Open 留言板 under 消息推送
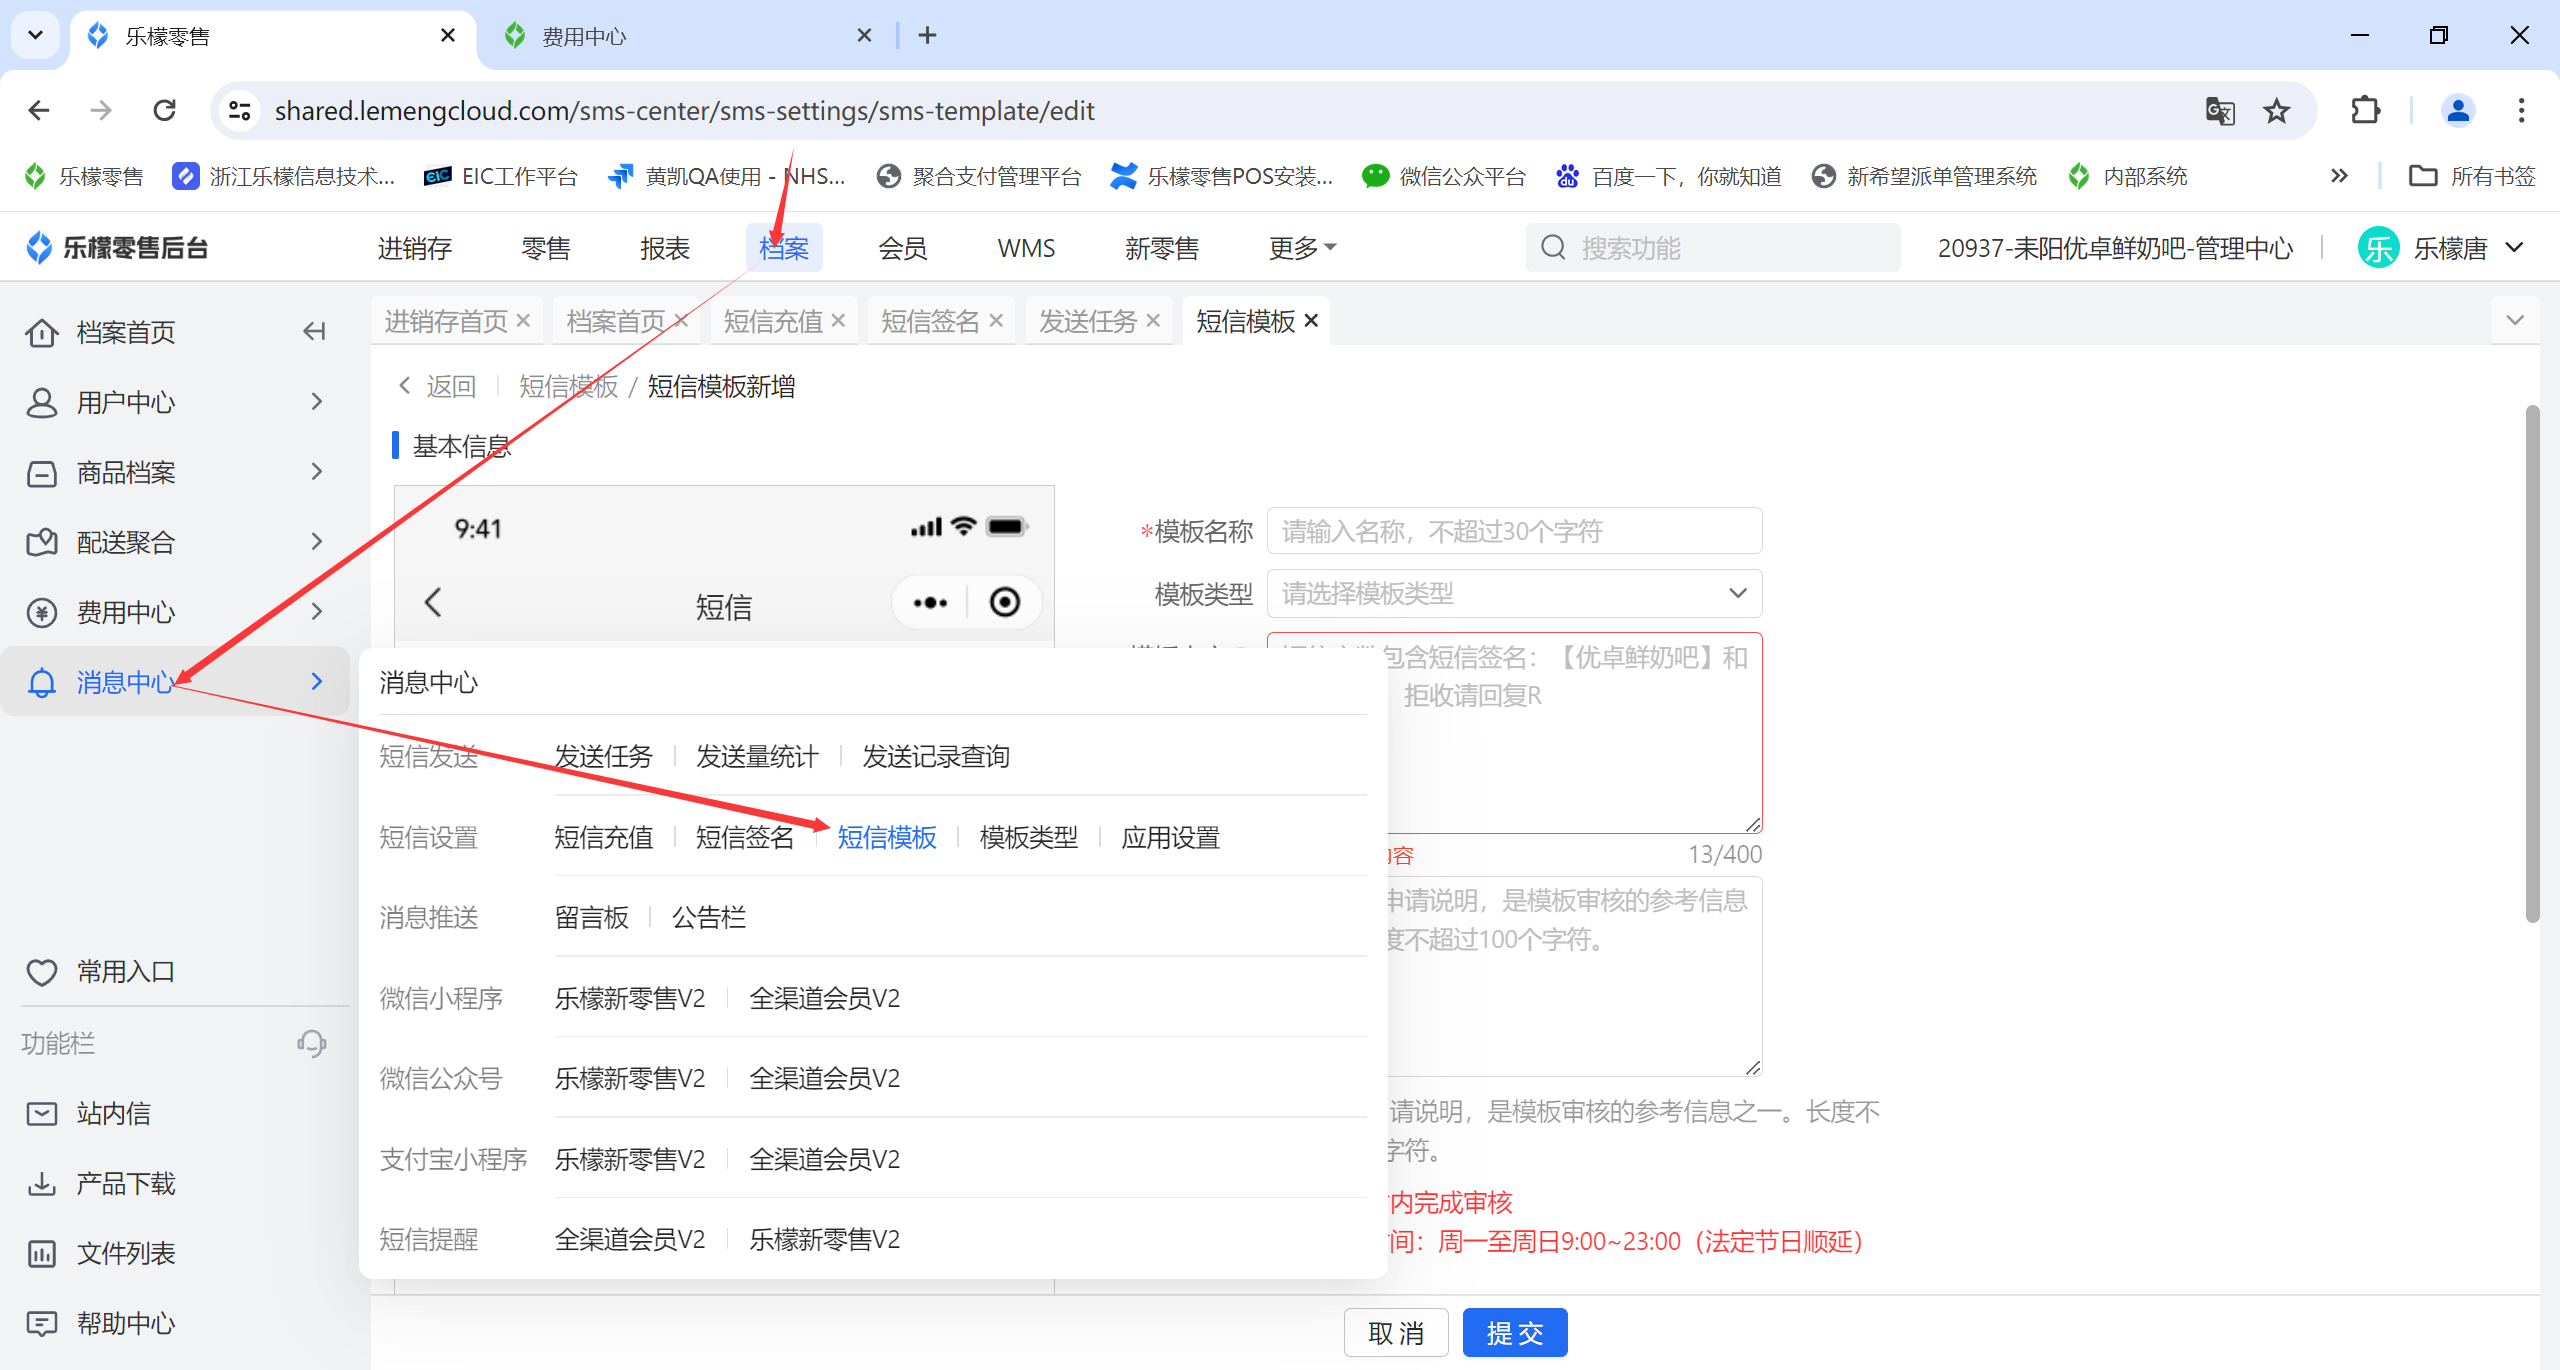The height and width of the screenshot is (1370, 2560). (x=592, y=917)
